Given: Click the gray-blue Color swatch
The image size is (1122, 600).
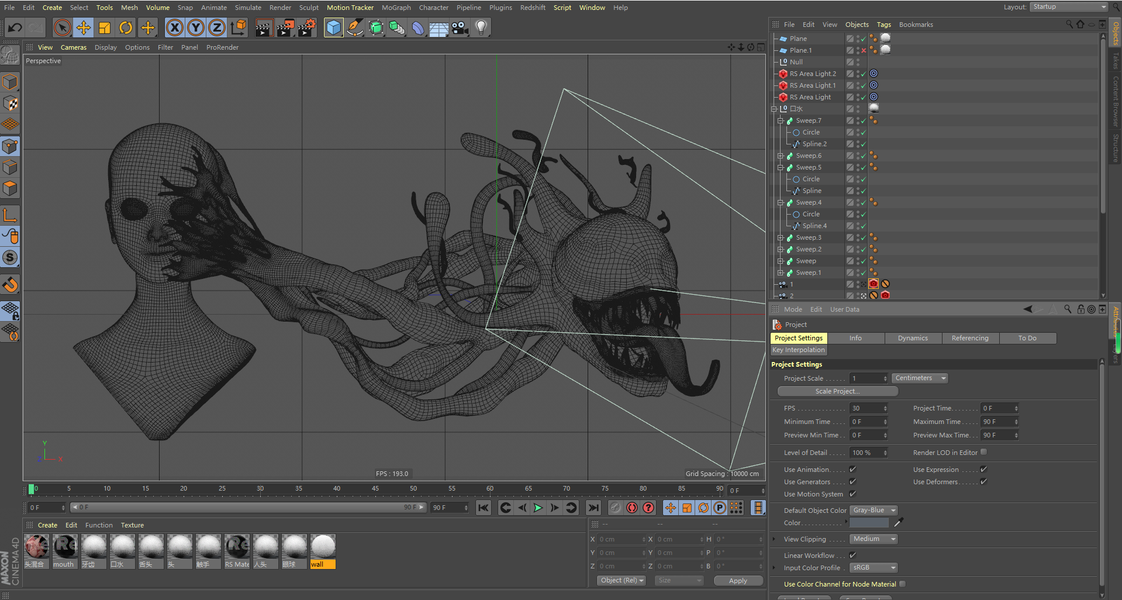Looking at the screenshot, I should (x=869, y=523).
